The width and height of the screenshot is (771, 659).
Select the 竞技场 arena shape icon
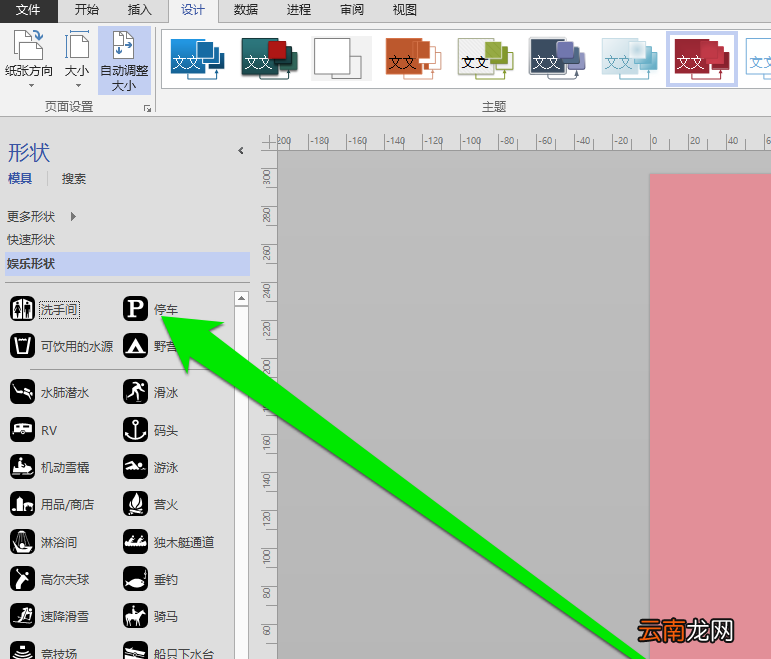22,650
